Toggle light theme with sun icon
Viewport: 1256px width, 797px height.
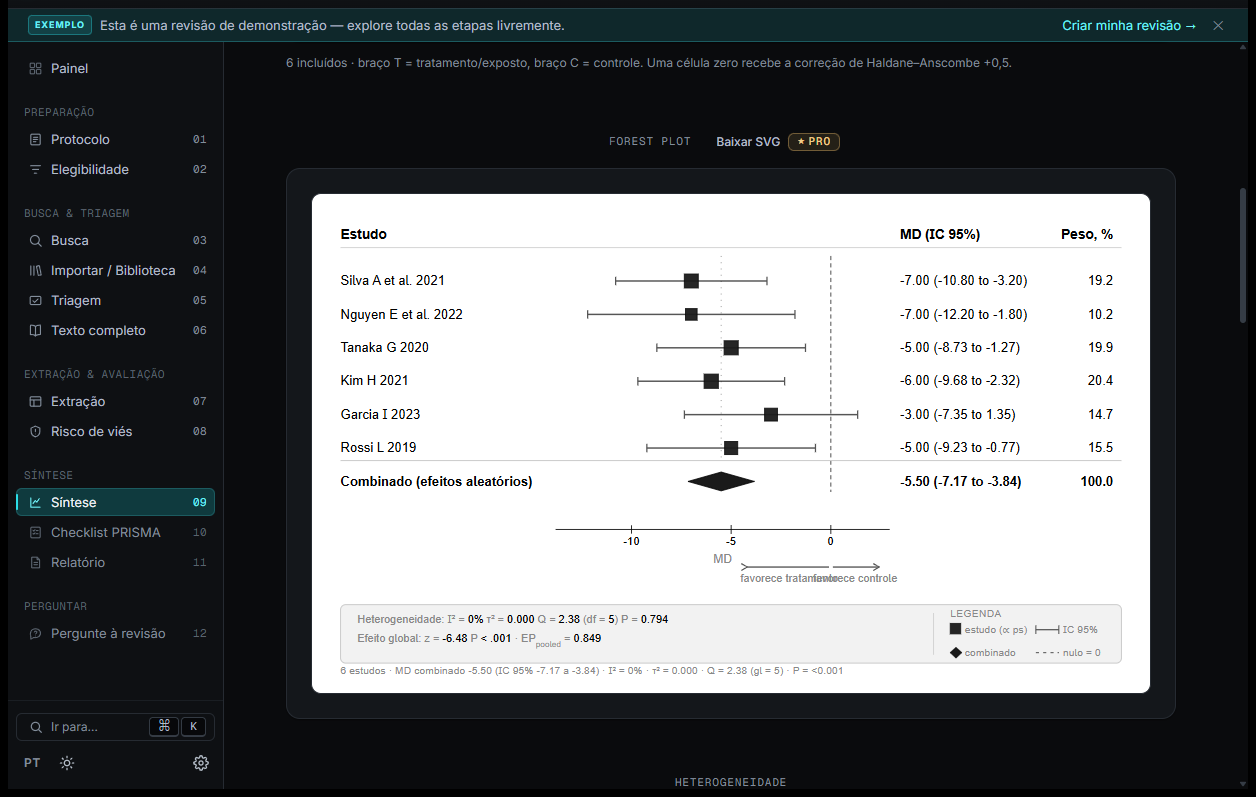(x=67, y=763)
